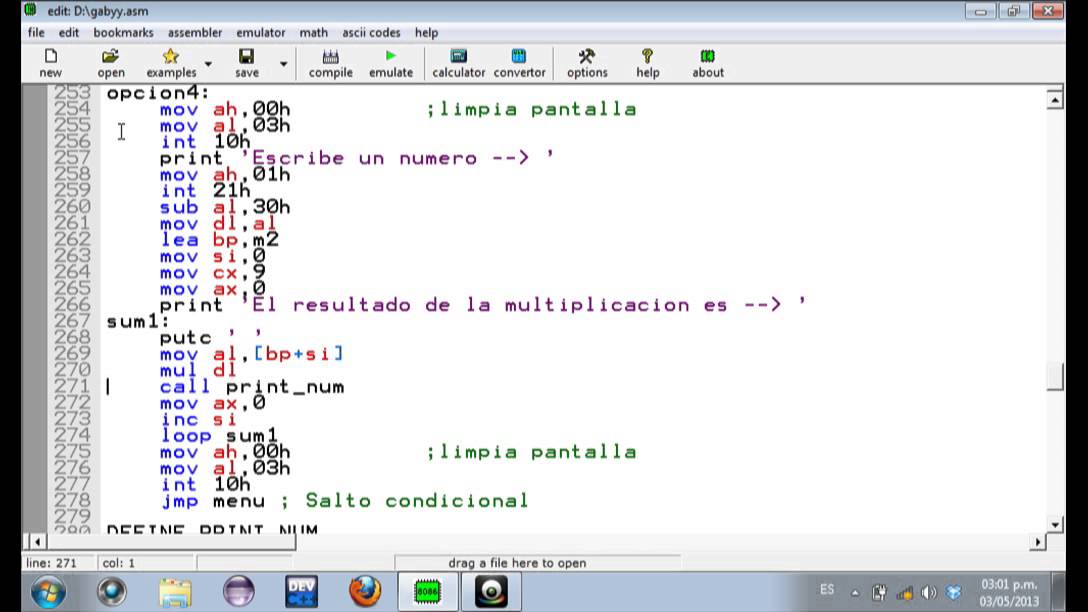Click the network signal tray icon
The height and width of the screenshot is (612, 1088).
click(x=905, y=593)
